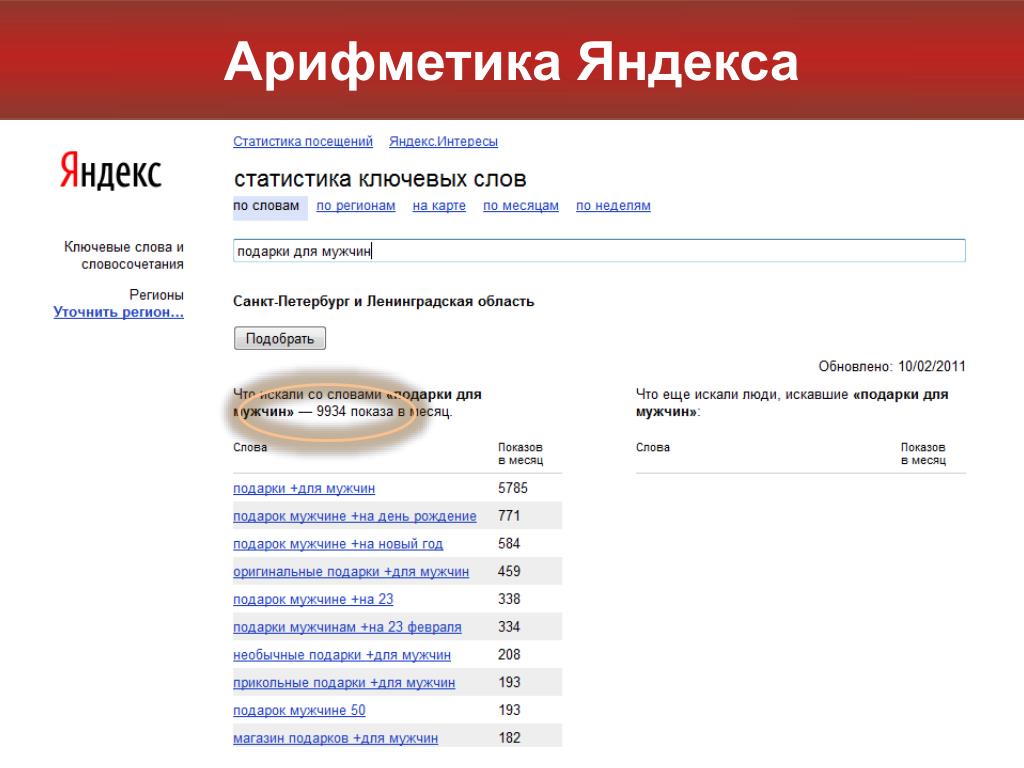Select the по словам tab
1024x768 pixels.
pyautogui.click(x=266, y=206)
